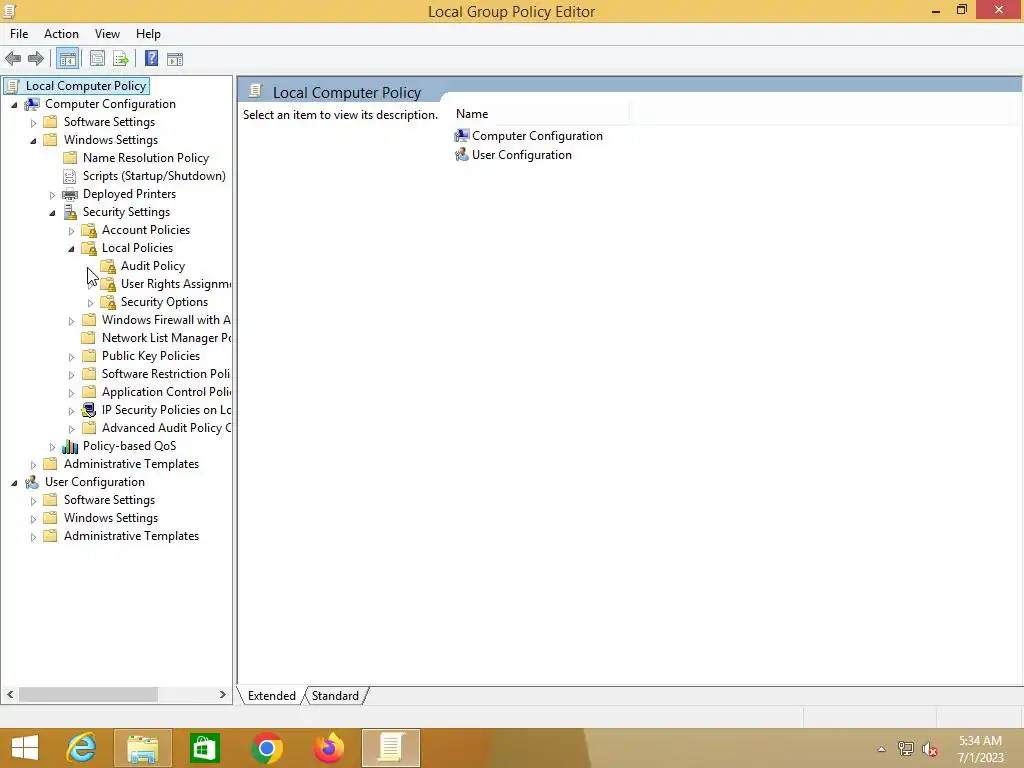Viewport: 1024px width, 768px height.
Task: Go back using the toolbar Back arrow
Action: [x=13, y=59]
